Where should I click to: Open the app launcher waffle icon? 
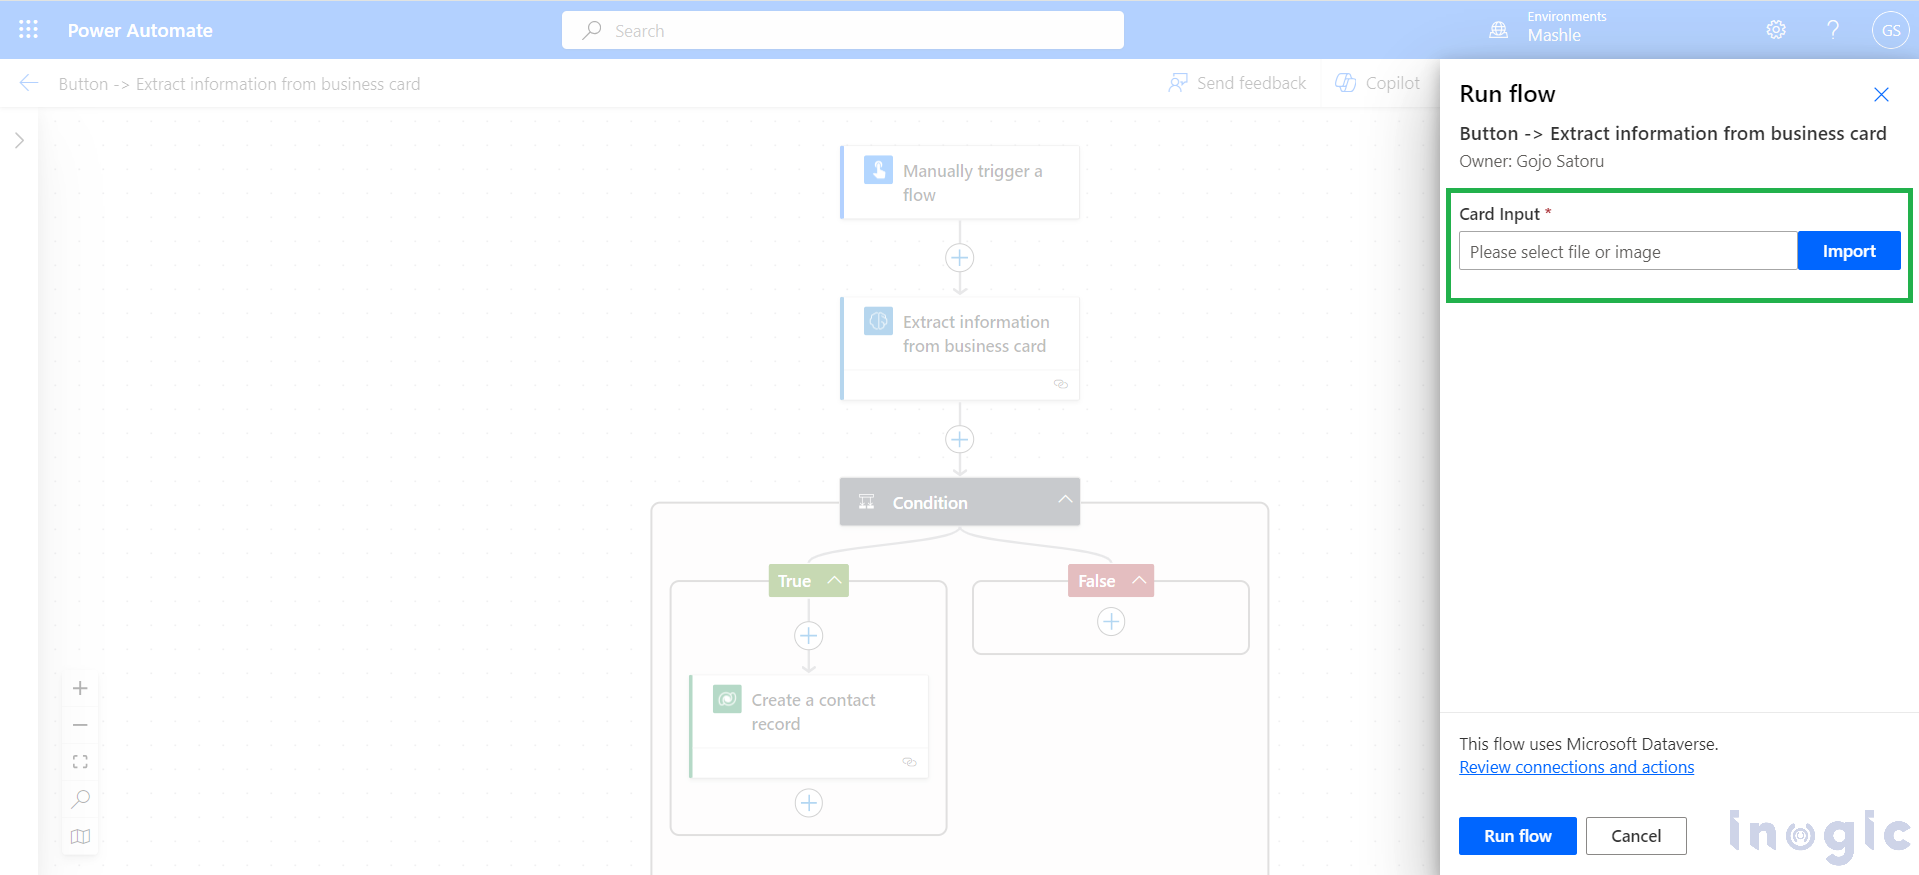(x=29, y=30)
